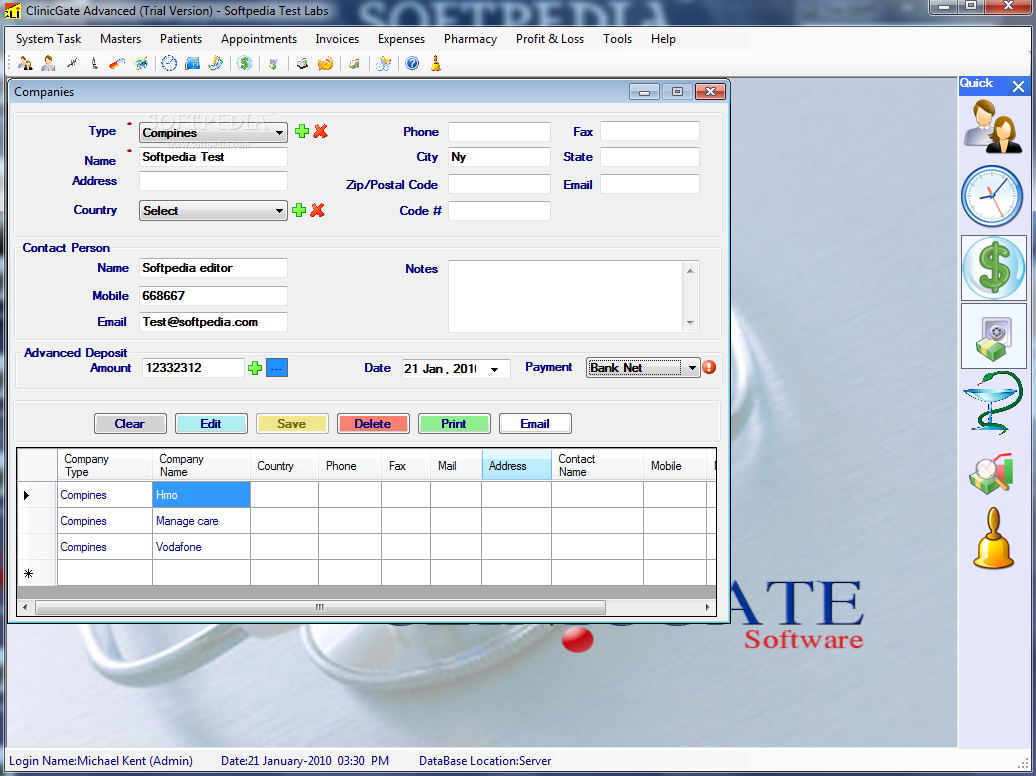
Task: Click the clock icon in the top toolbar
Action: [x=169, y=63]
